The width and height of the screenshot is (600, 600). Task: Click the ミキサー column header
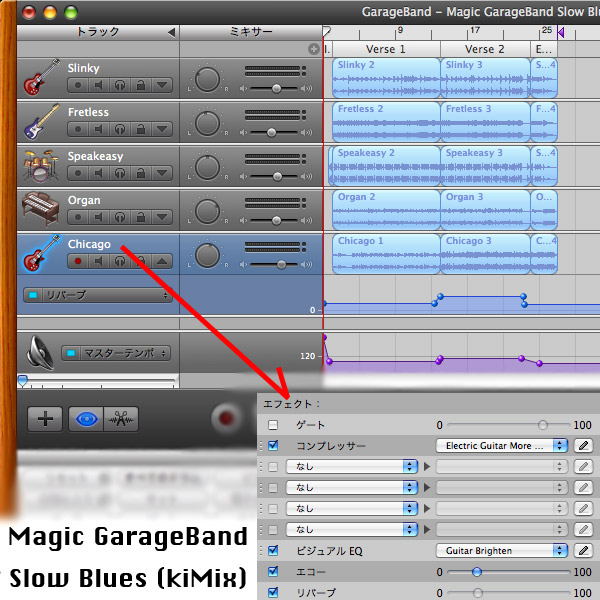[x=251, y=32]
